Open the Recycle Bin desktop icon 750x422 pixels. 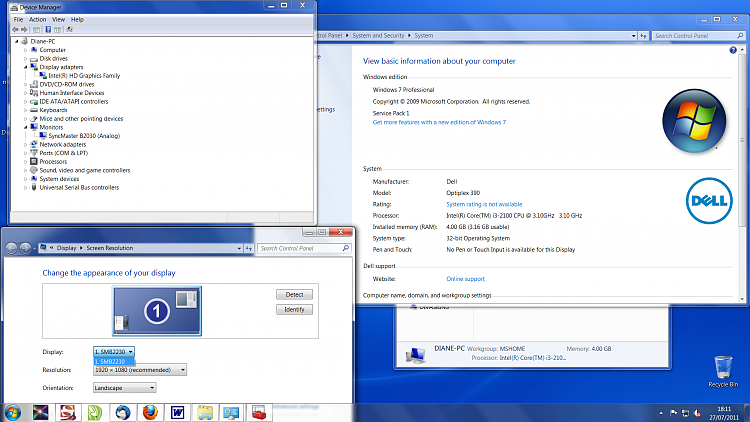(723, 371)
